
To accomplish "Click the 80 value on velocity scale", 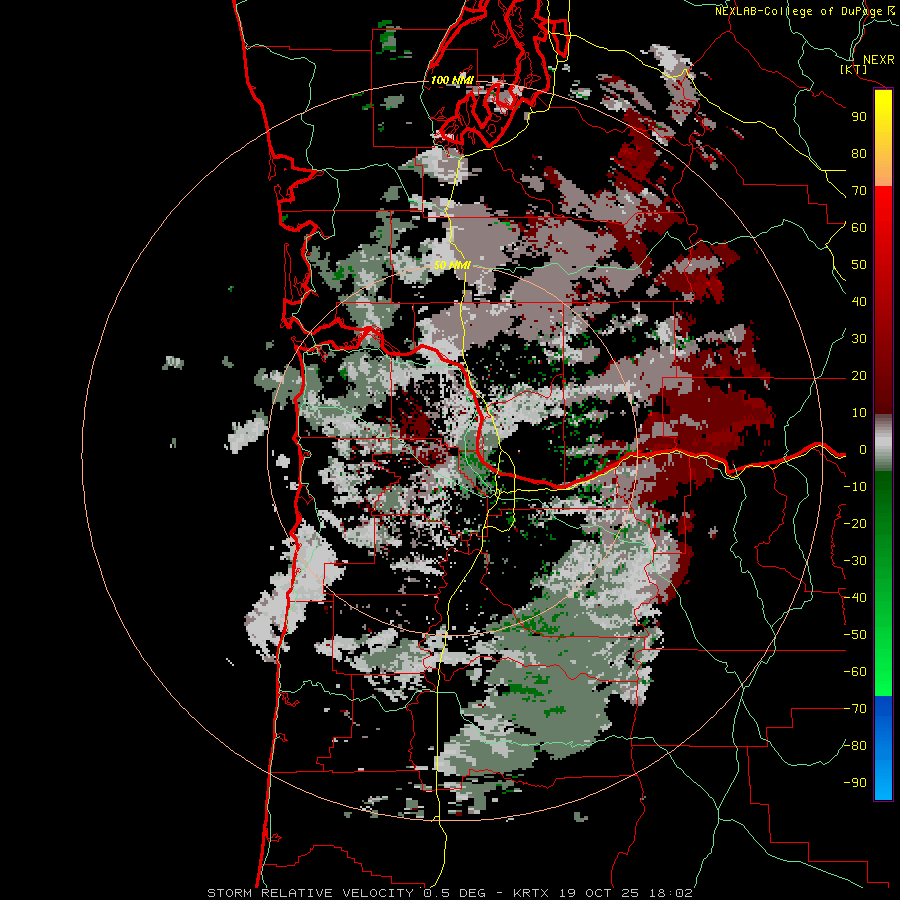I will [x=859, y=153].
